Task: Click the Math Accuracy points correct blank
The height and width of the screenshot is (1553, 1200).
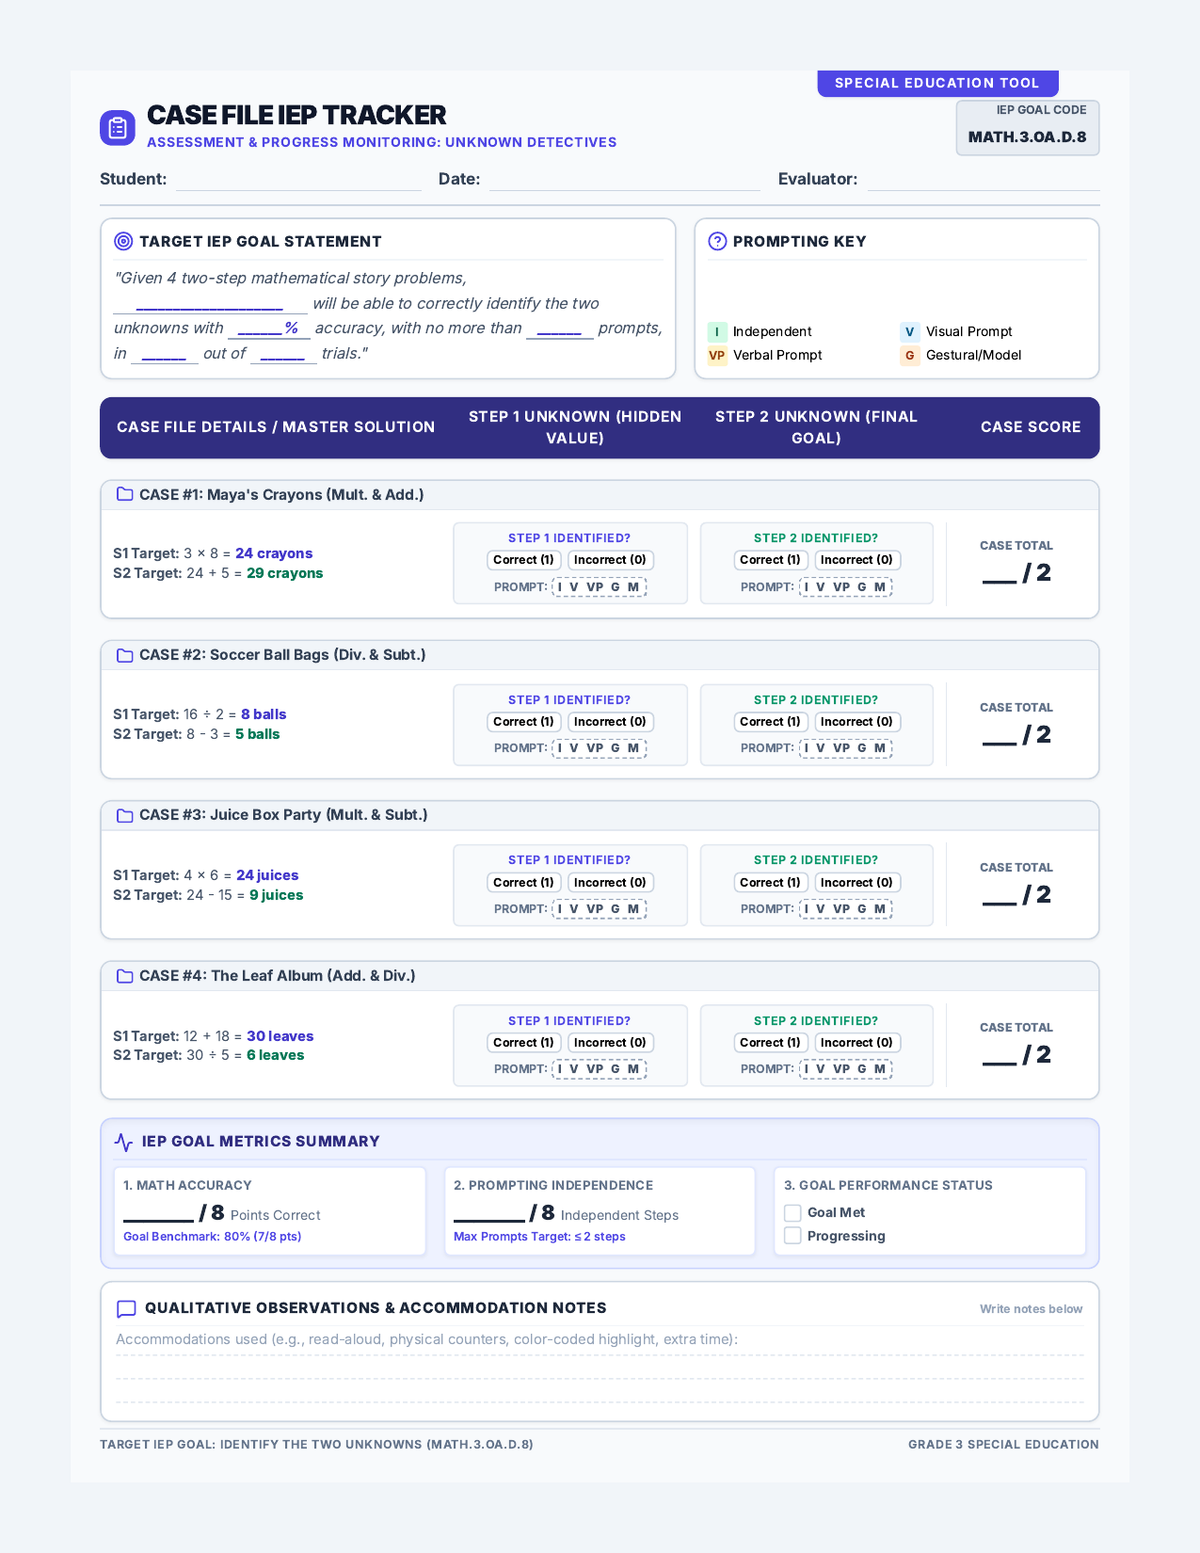Action: tap(158, 1214)
